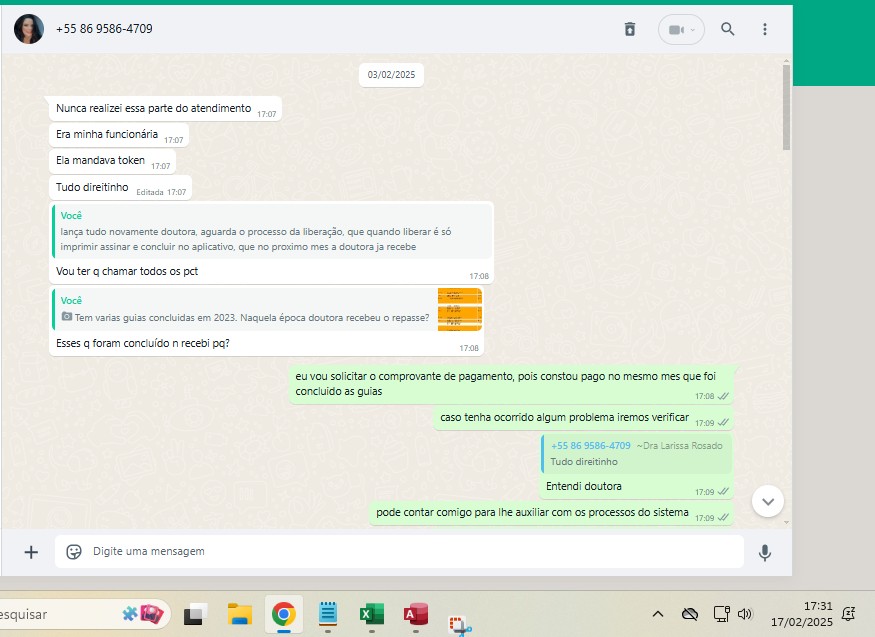Image resolution: width=875 pixels, height=637 pixels.
Task: Open contact info for +55 86 9586-4709
Action: coord(104,29)
